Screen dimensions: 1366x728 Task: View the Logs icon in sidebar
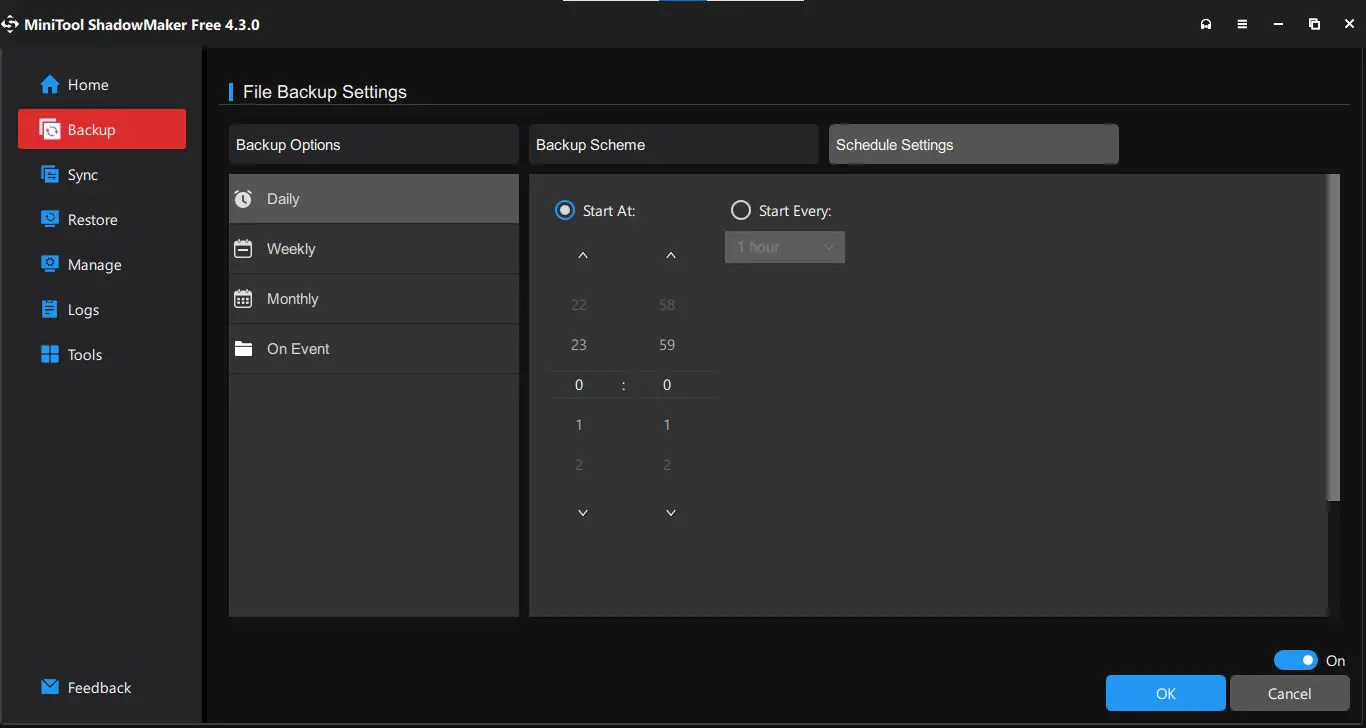coord(50,310)
